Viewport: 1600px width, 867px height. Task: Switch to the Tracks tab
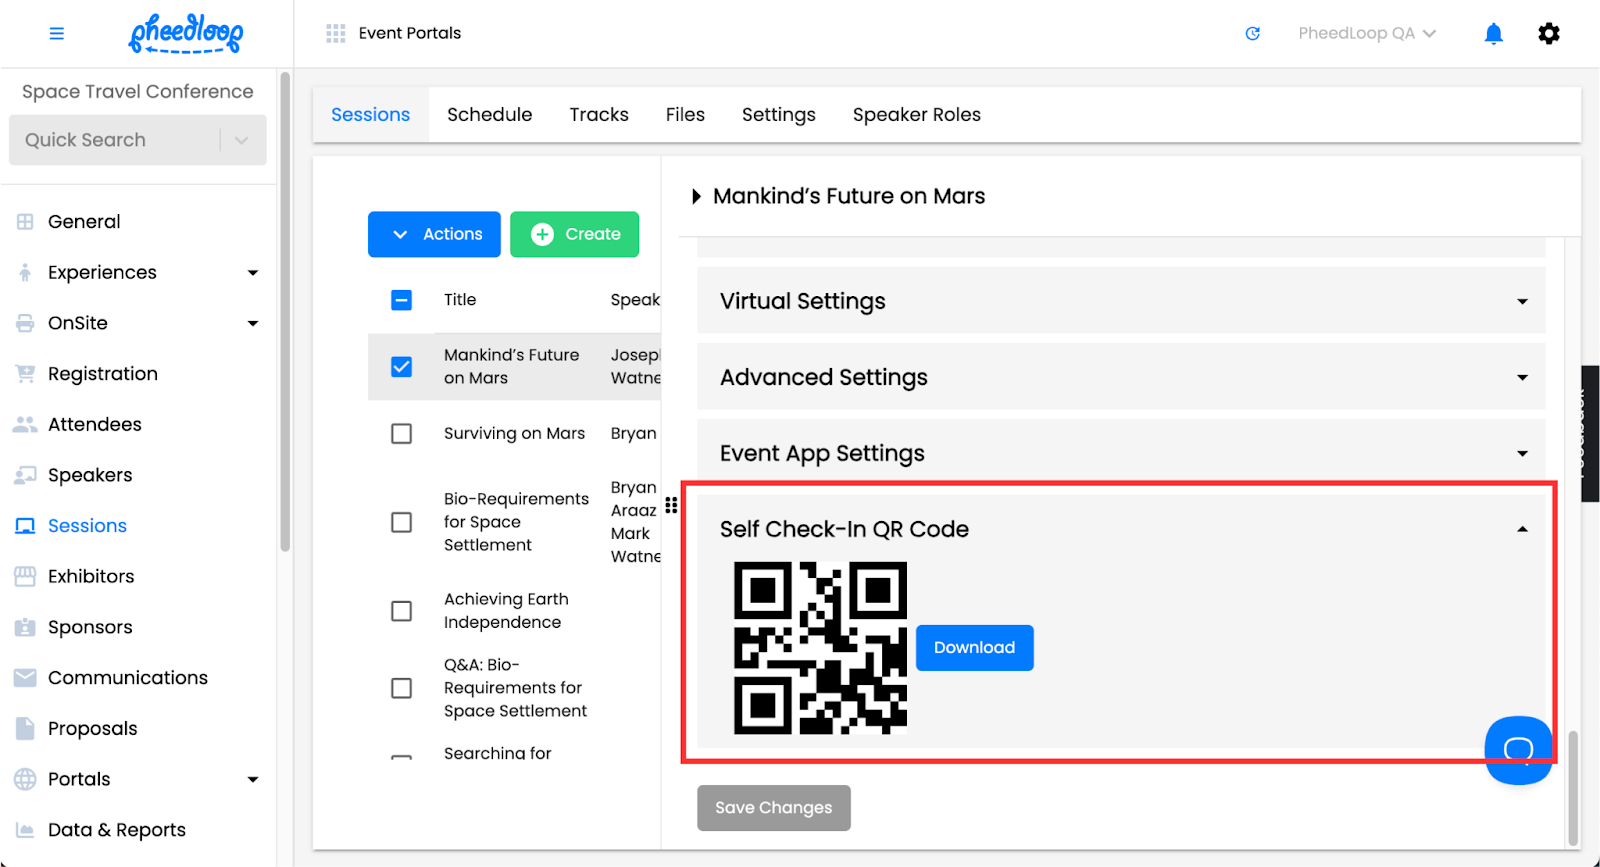(599, 115)
